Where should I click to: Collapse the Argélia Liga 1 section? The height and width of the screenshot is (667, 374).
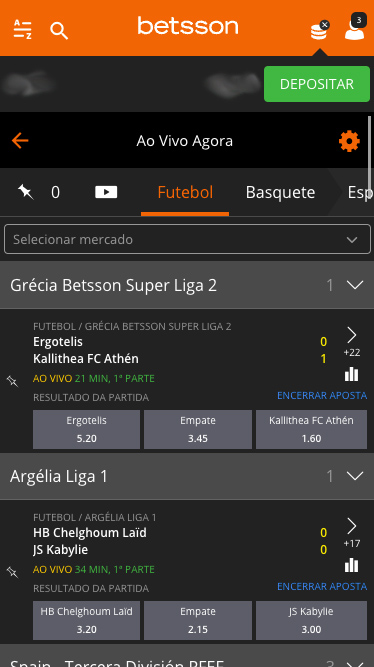tap(354, 476)
